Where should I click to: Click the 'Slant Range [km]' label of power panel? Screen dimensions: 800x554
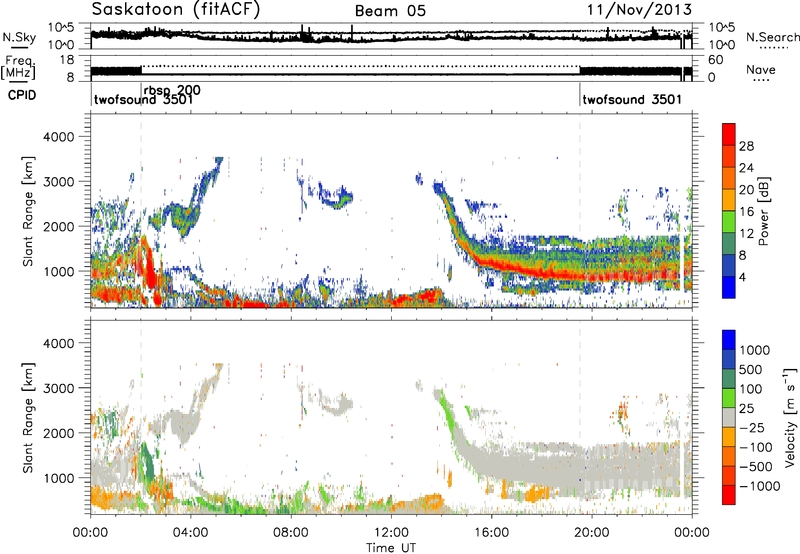(x=28, y=211)
